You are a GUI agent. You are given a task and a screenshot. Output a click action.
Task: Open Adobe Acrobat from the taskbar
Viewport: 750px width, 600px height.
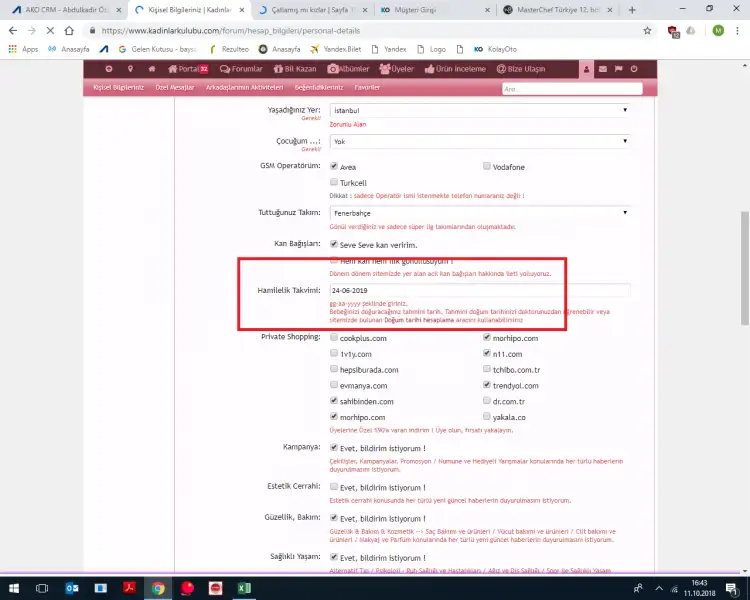coord(129,588)
